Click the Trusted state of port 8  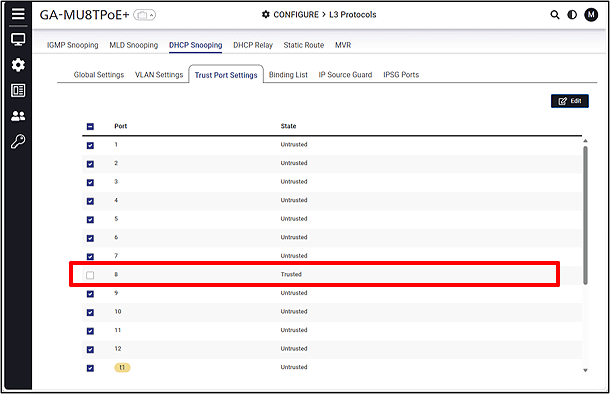[x=291, y=274]
